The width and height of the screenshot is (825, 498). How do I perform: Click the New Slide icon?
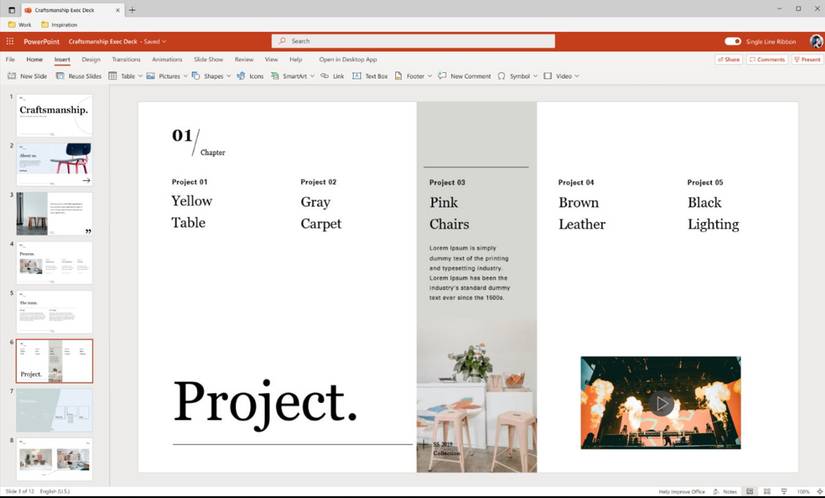pos(12,76)
